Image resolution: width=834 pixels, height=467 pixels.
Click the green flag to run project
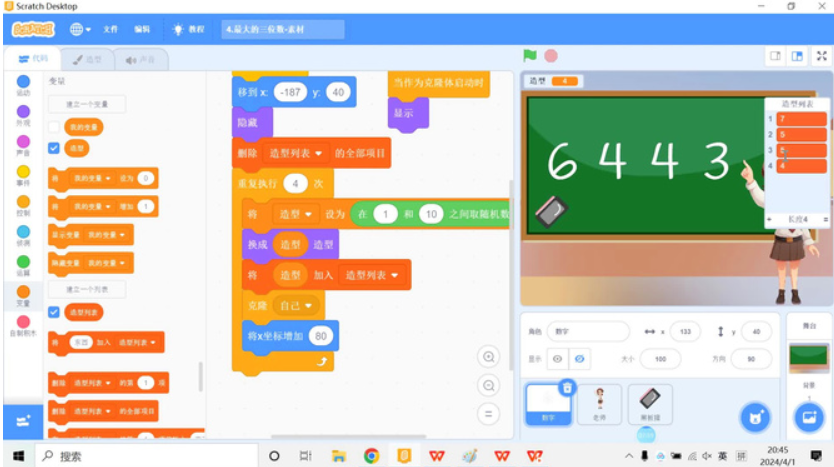pyautogui.click(x=530, y=55)
